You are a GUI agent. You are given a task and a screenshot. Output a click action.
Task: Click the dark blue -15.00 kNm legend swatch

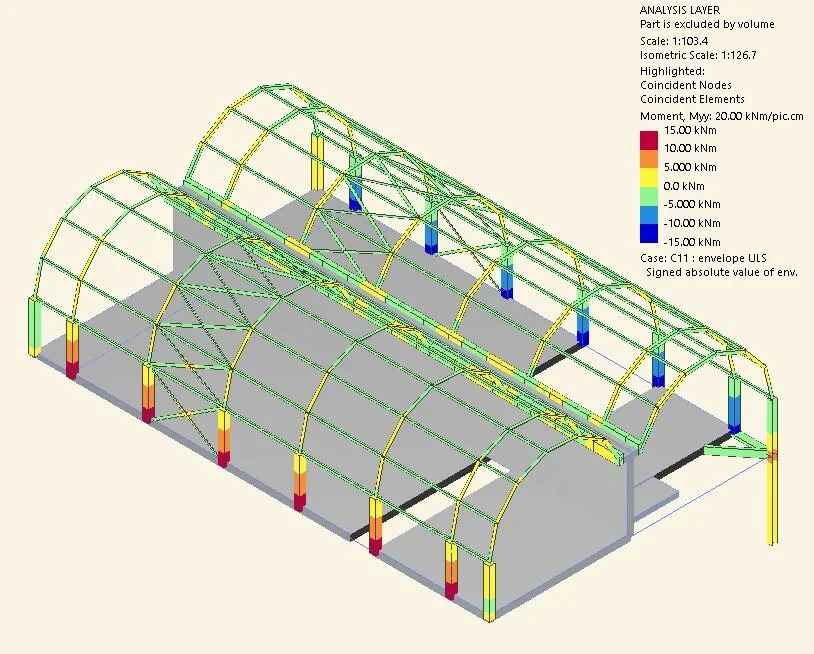click(x=648, y=233)
